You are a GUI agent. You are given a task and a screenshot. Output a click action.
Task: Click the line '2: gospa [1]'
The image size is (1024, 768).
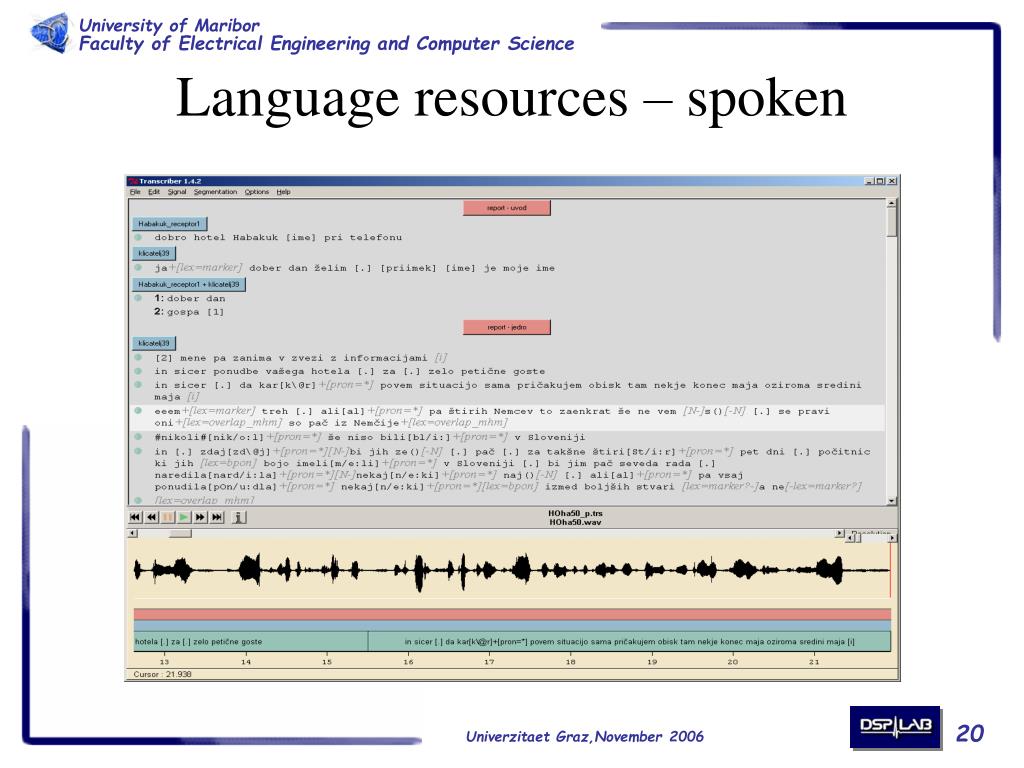(x=189, y=312)
